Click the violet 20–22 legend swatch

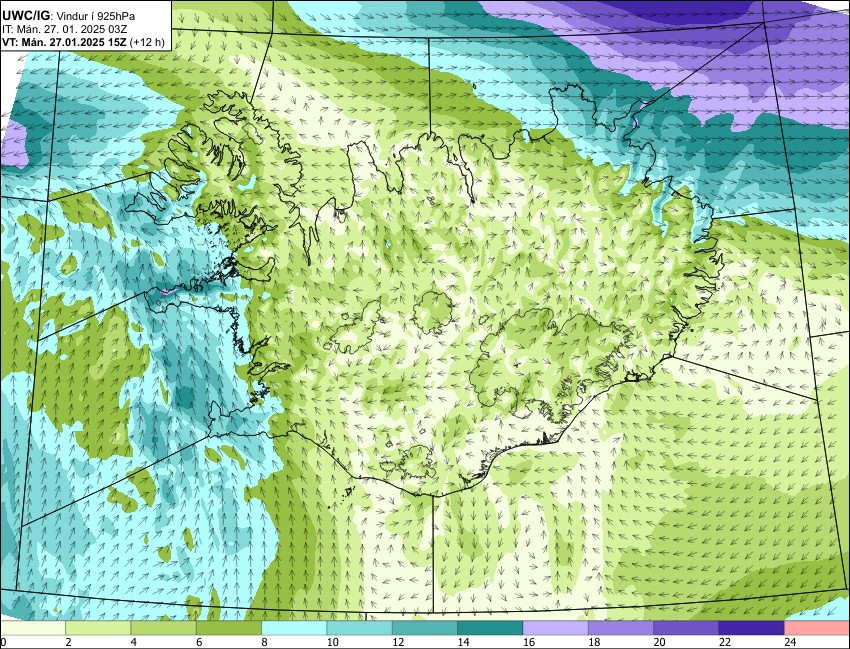(x=686, y=628)
